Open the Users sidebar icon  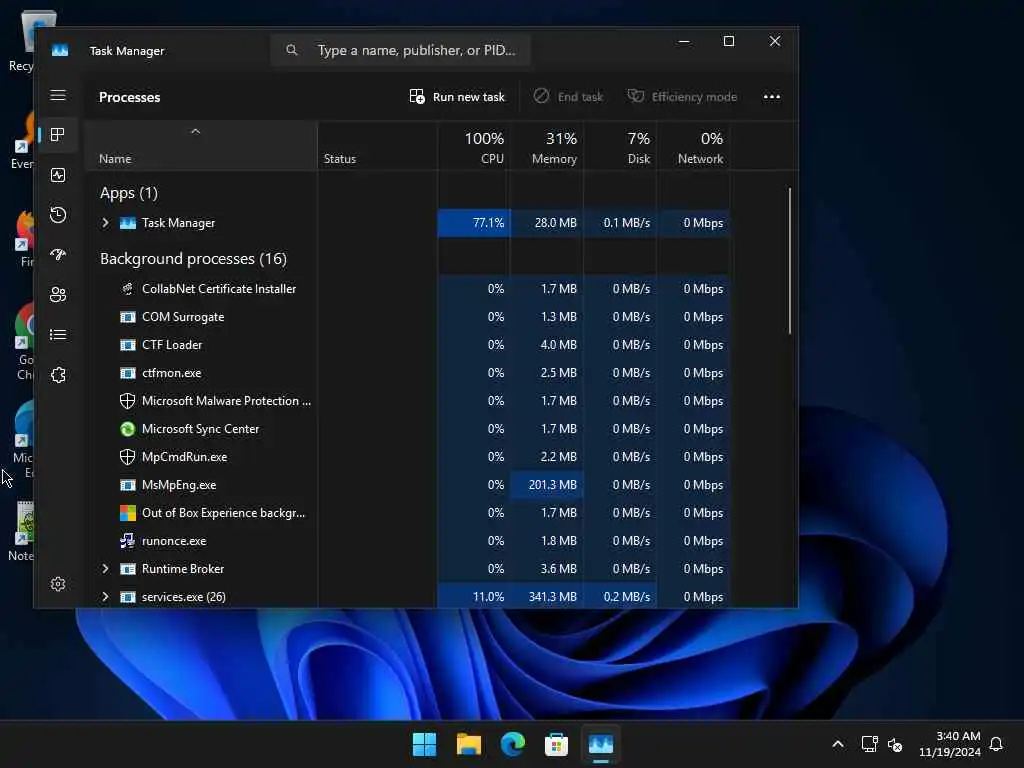coord(58,295)
